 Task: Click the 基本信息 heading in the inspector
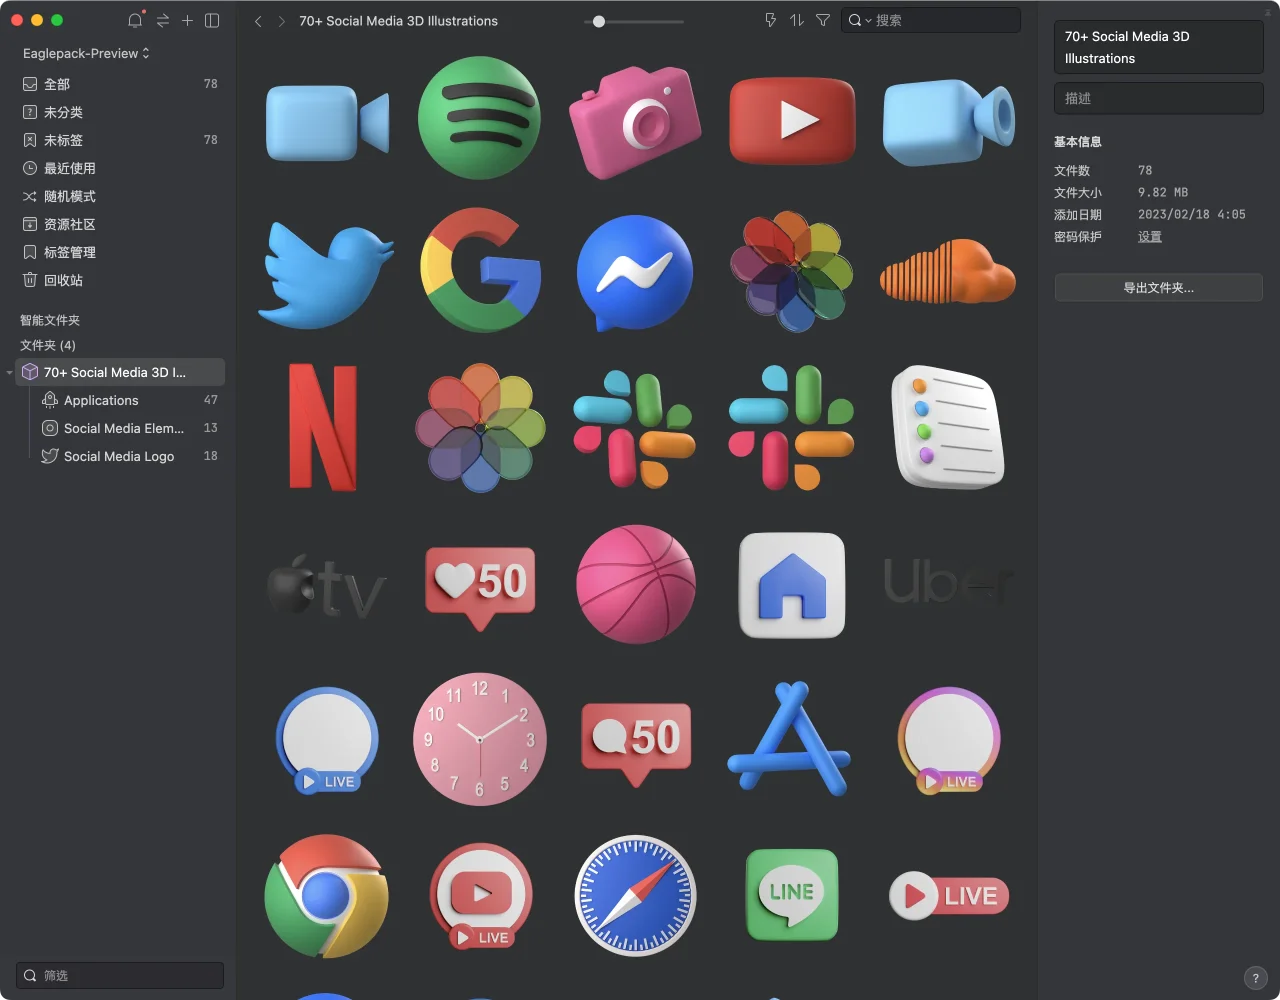click(1078, 142)
